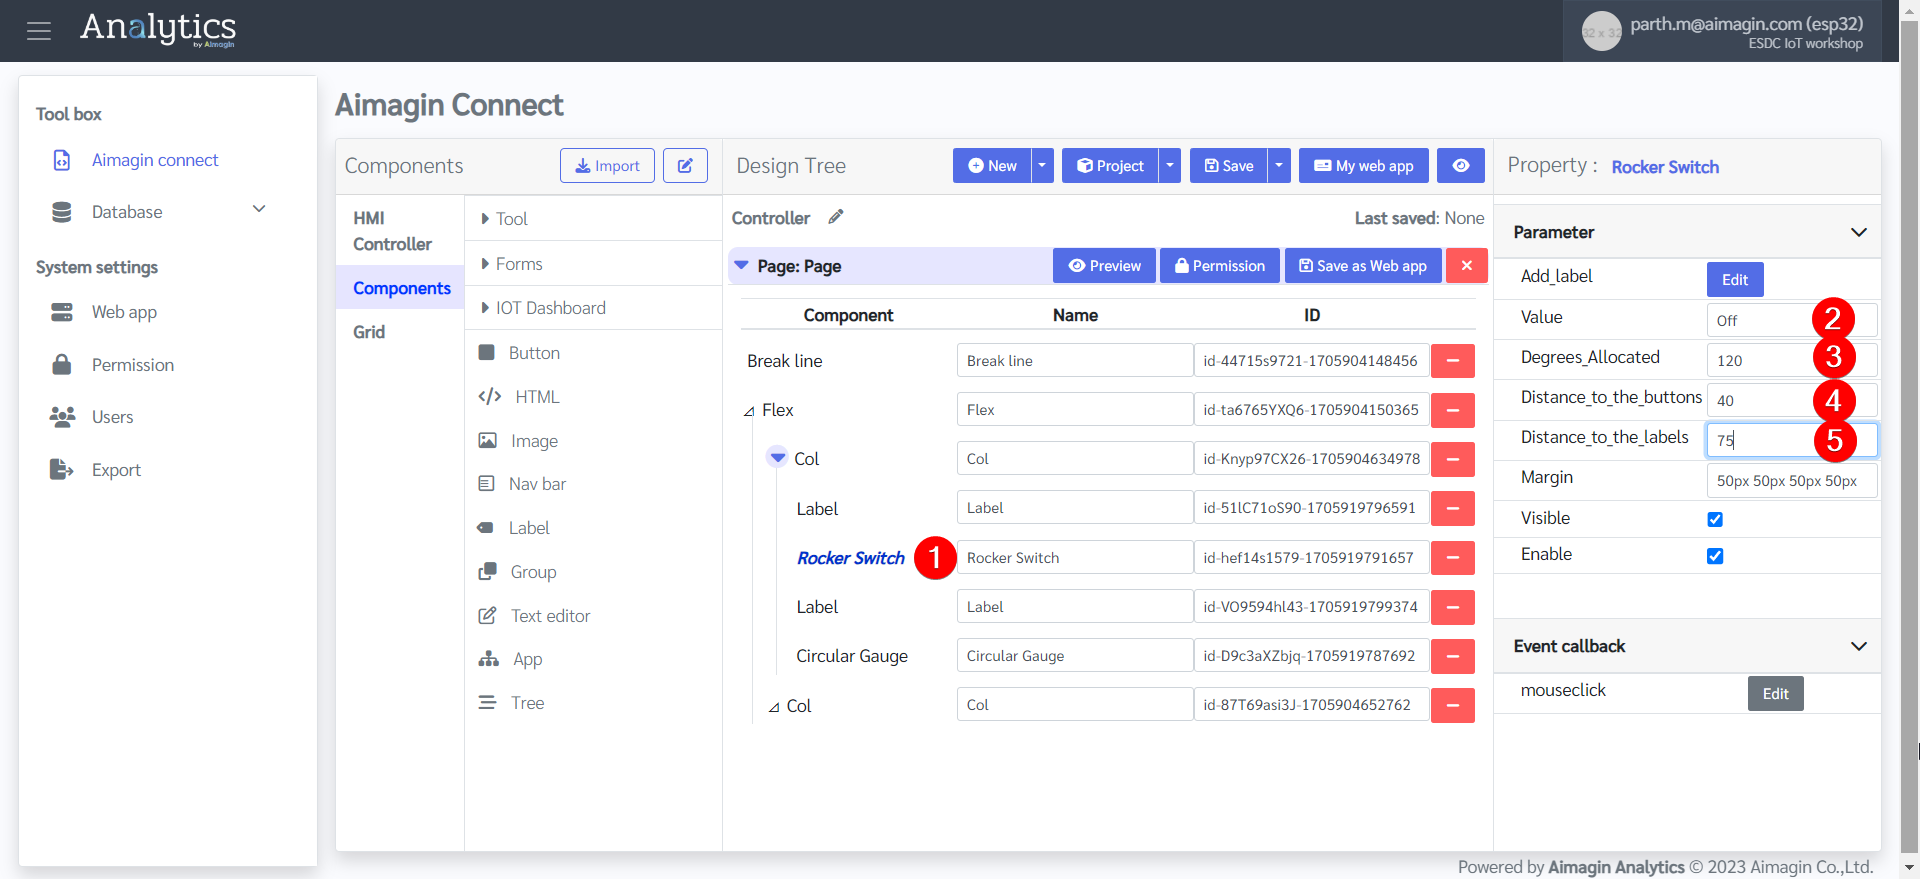The width and height of the screenshot is (1920, 879).
Task: Select the Nav bar component icon
Action: 487,484
